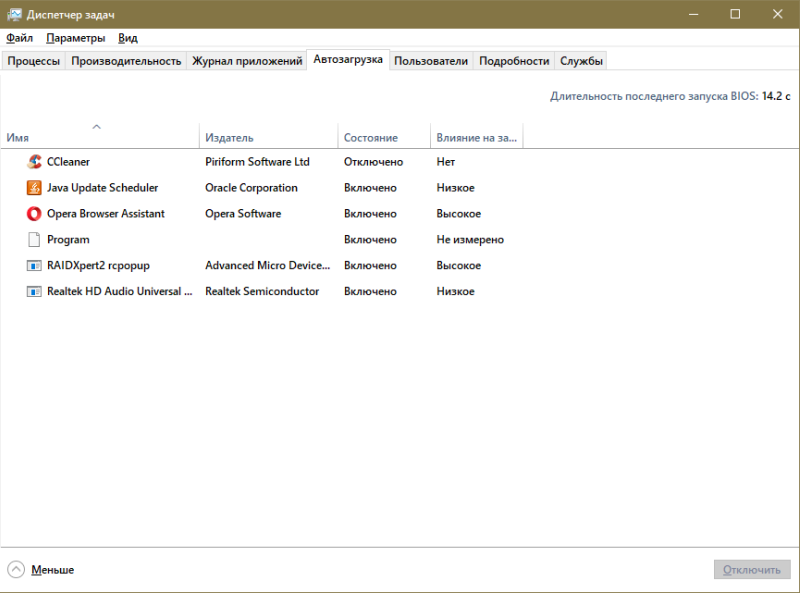Image resolution: width=800 pixels, height=593 pixels.
Task: Click the Java Update Scheduler icon
Action: (x=34, y=188)
